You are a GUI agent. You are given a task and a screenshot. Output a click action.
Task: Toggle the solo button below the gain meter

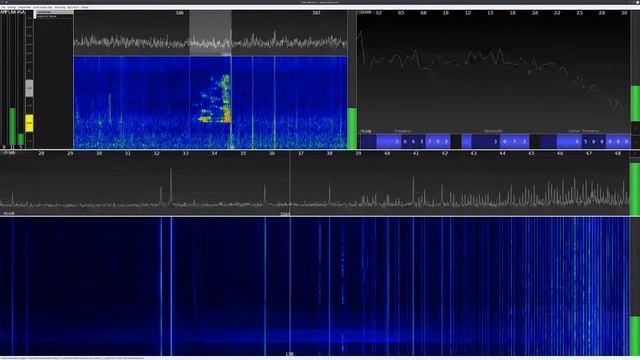click(635, 128)
